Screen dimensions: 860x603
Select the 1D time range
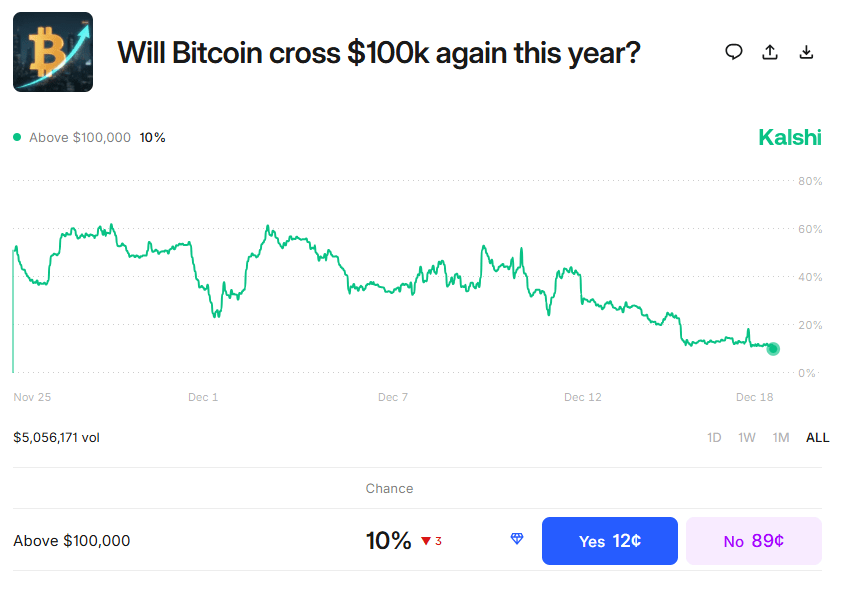pyautogui.click(x=714, y=437)
